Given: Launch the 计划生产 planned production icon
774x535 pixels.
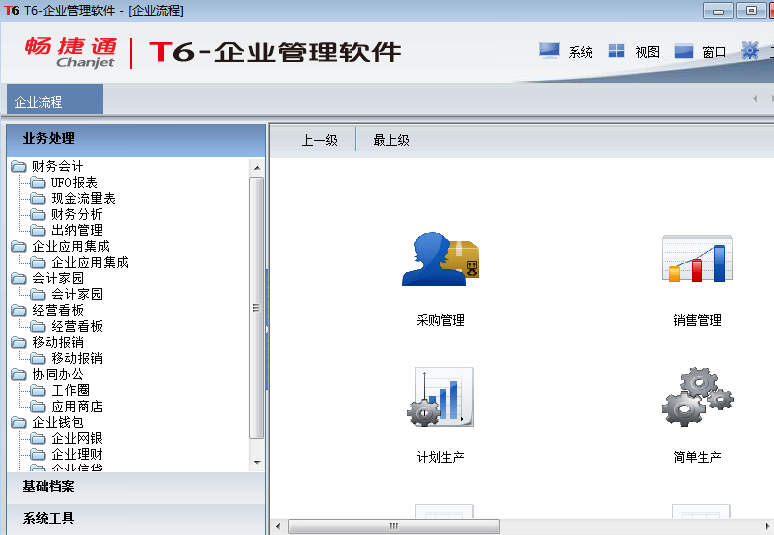Looking at the screenshot, I should coord(441,397).
